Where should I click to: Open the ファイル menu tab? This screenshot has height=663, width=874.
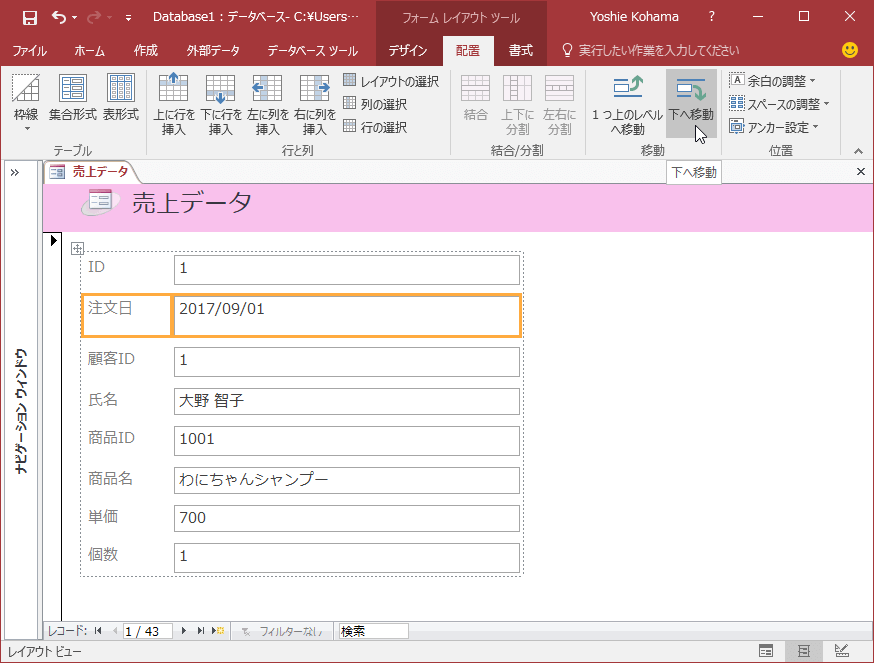tap(30, 51)
